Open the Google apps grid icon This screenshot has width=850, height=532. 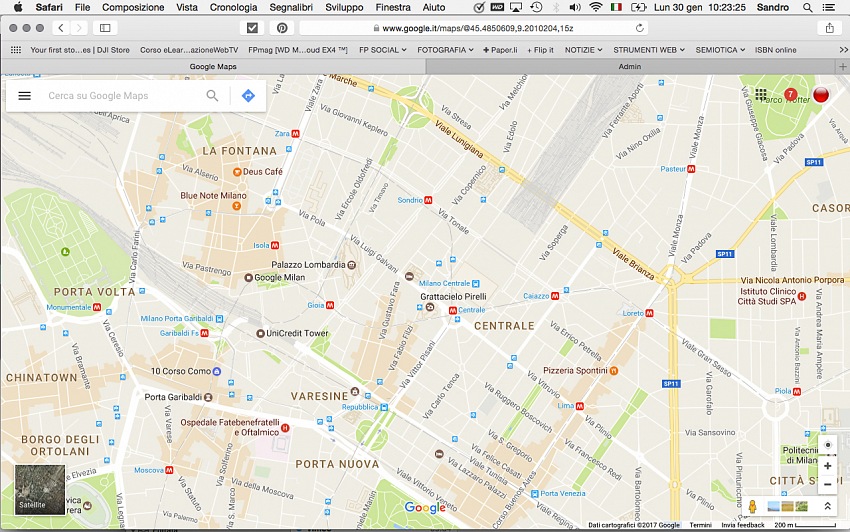coord(761,94)
